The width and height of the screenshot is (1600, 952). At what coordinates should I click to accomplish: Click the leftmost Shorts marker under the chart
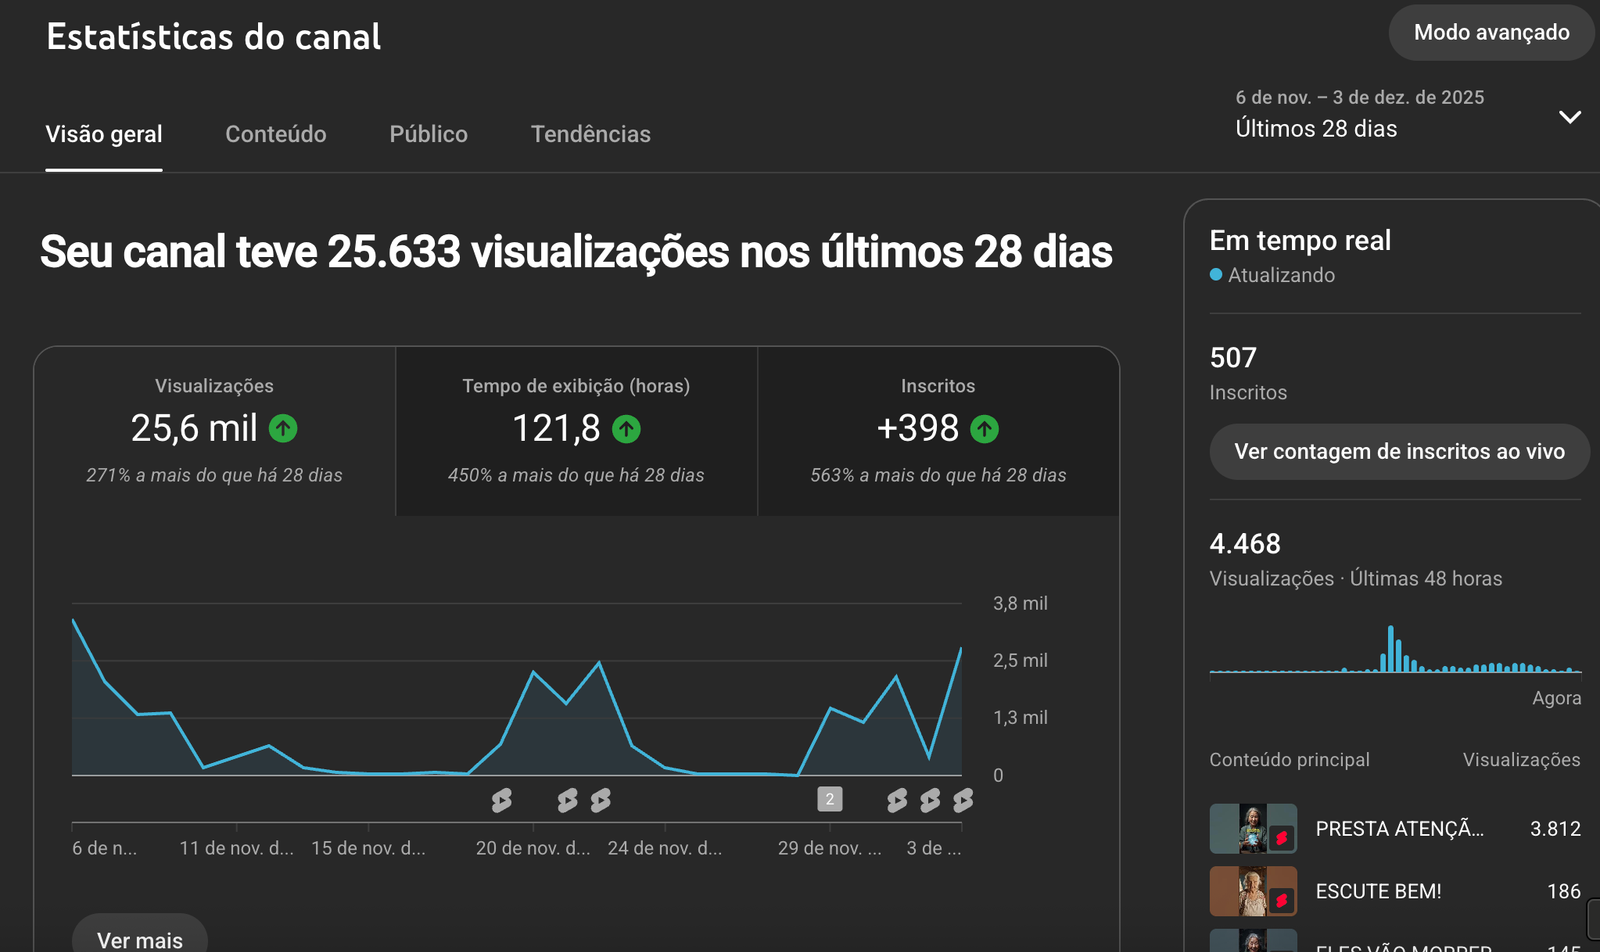click(502, 800)
